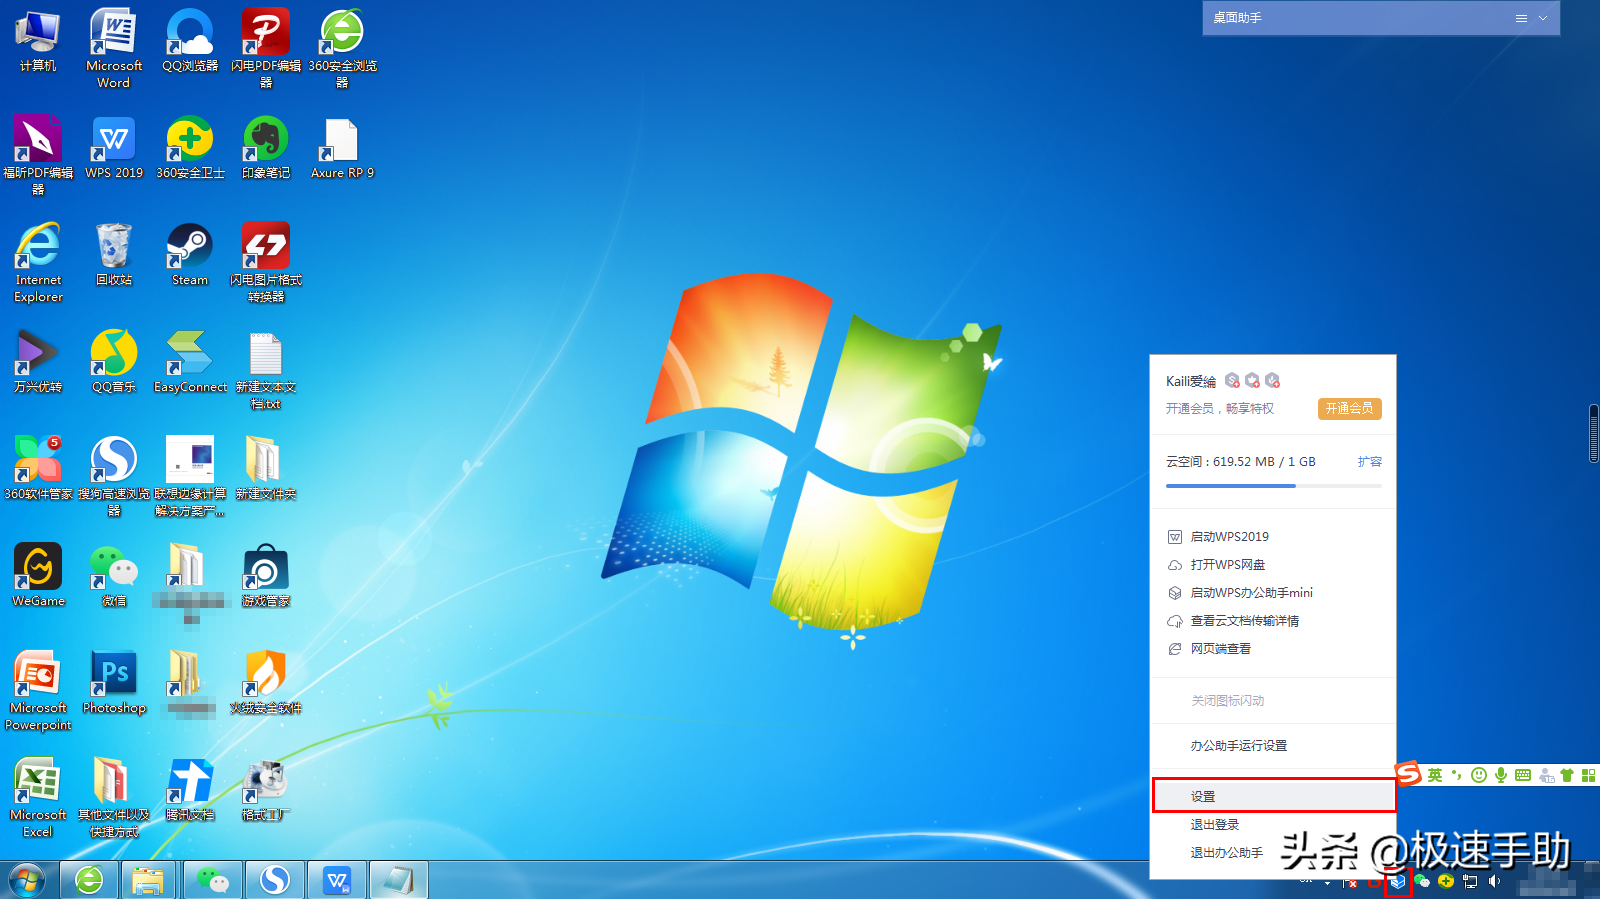Open 计算机 desktop icon
Image resolution: width=1600 pixels, height=899 pixels.
click(38, 41)
